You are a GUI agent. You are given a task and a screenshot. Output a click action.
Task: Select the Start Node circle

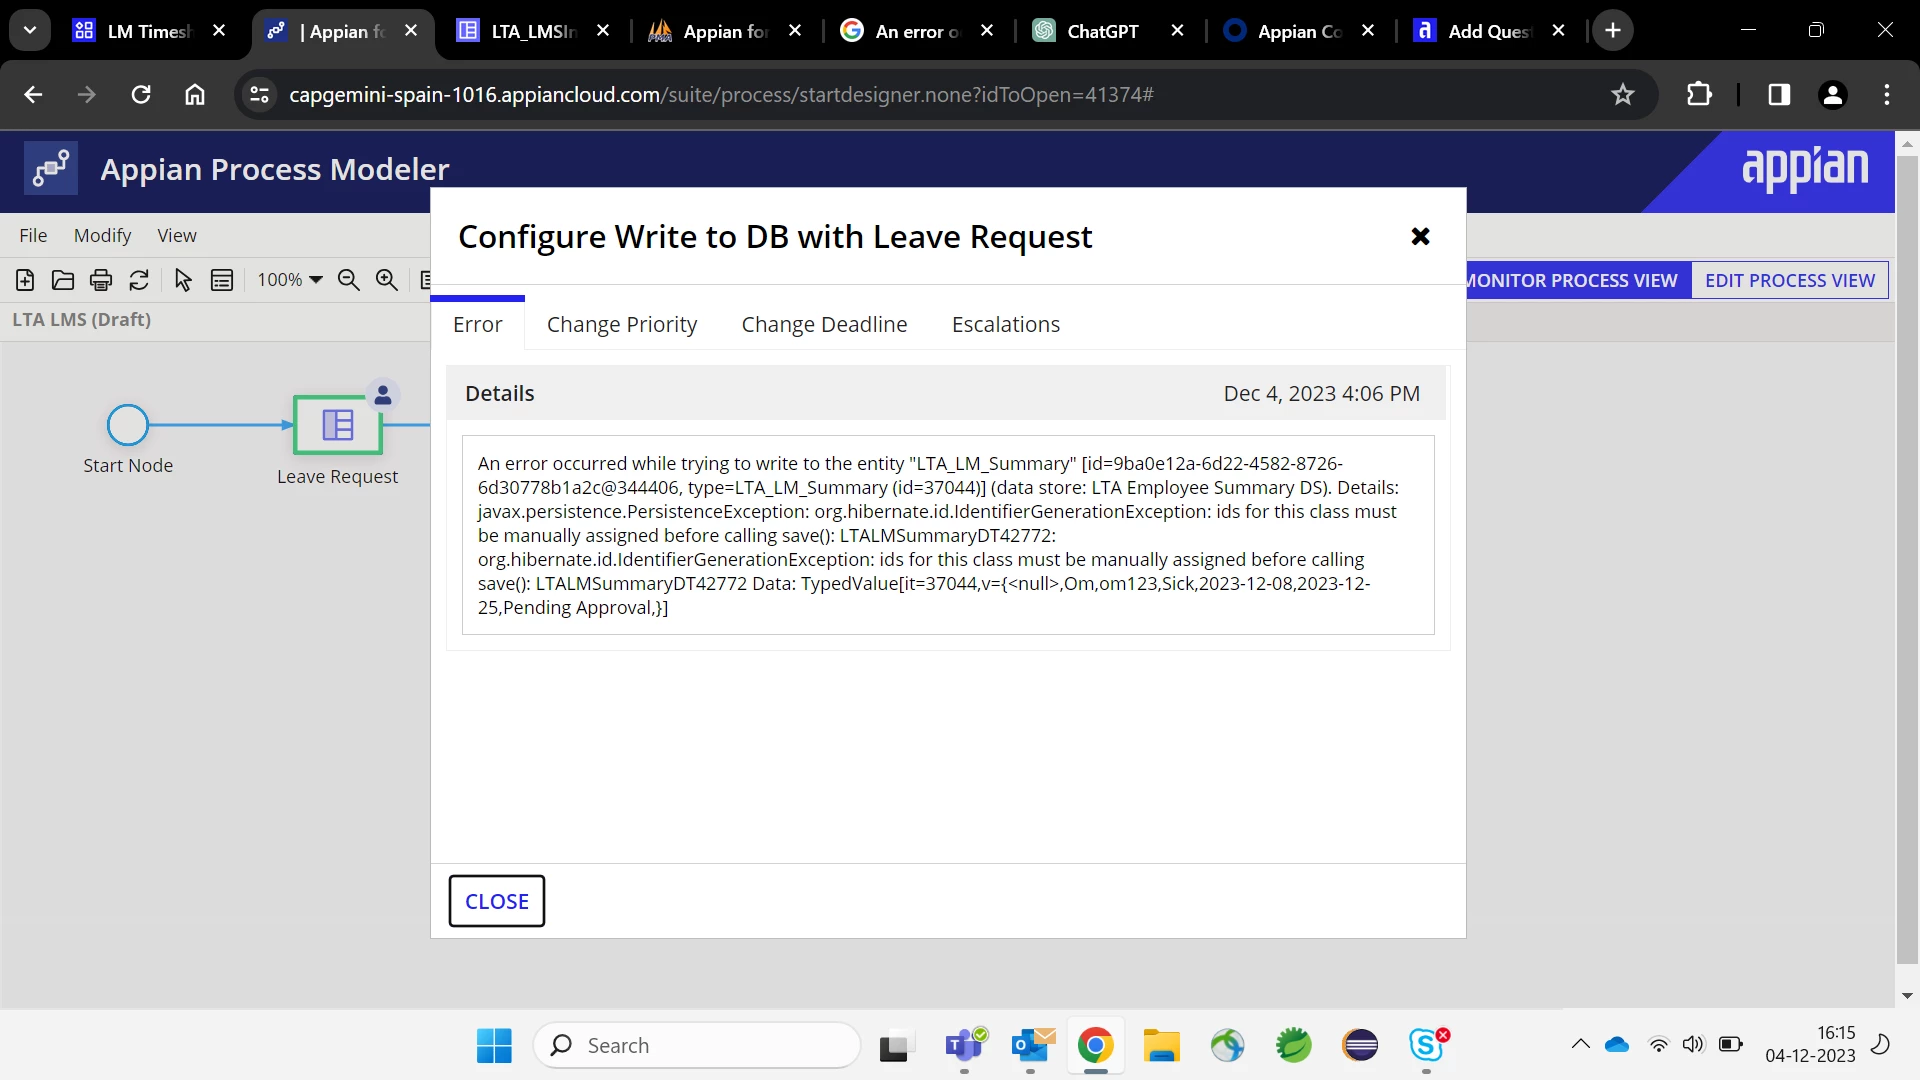128,425
